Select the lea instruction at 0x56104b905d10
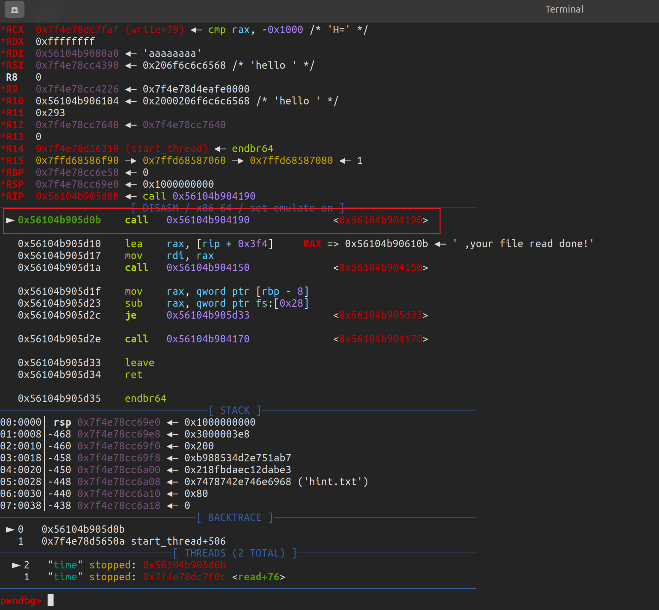659x610 pixels. [145, 244]
